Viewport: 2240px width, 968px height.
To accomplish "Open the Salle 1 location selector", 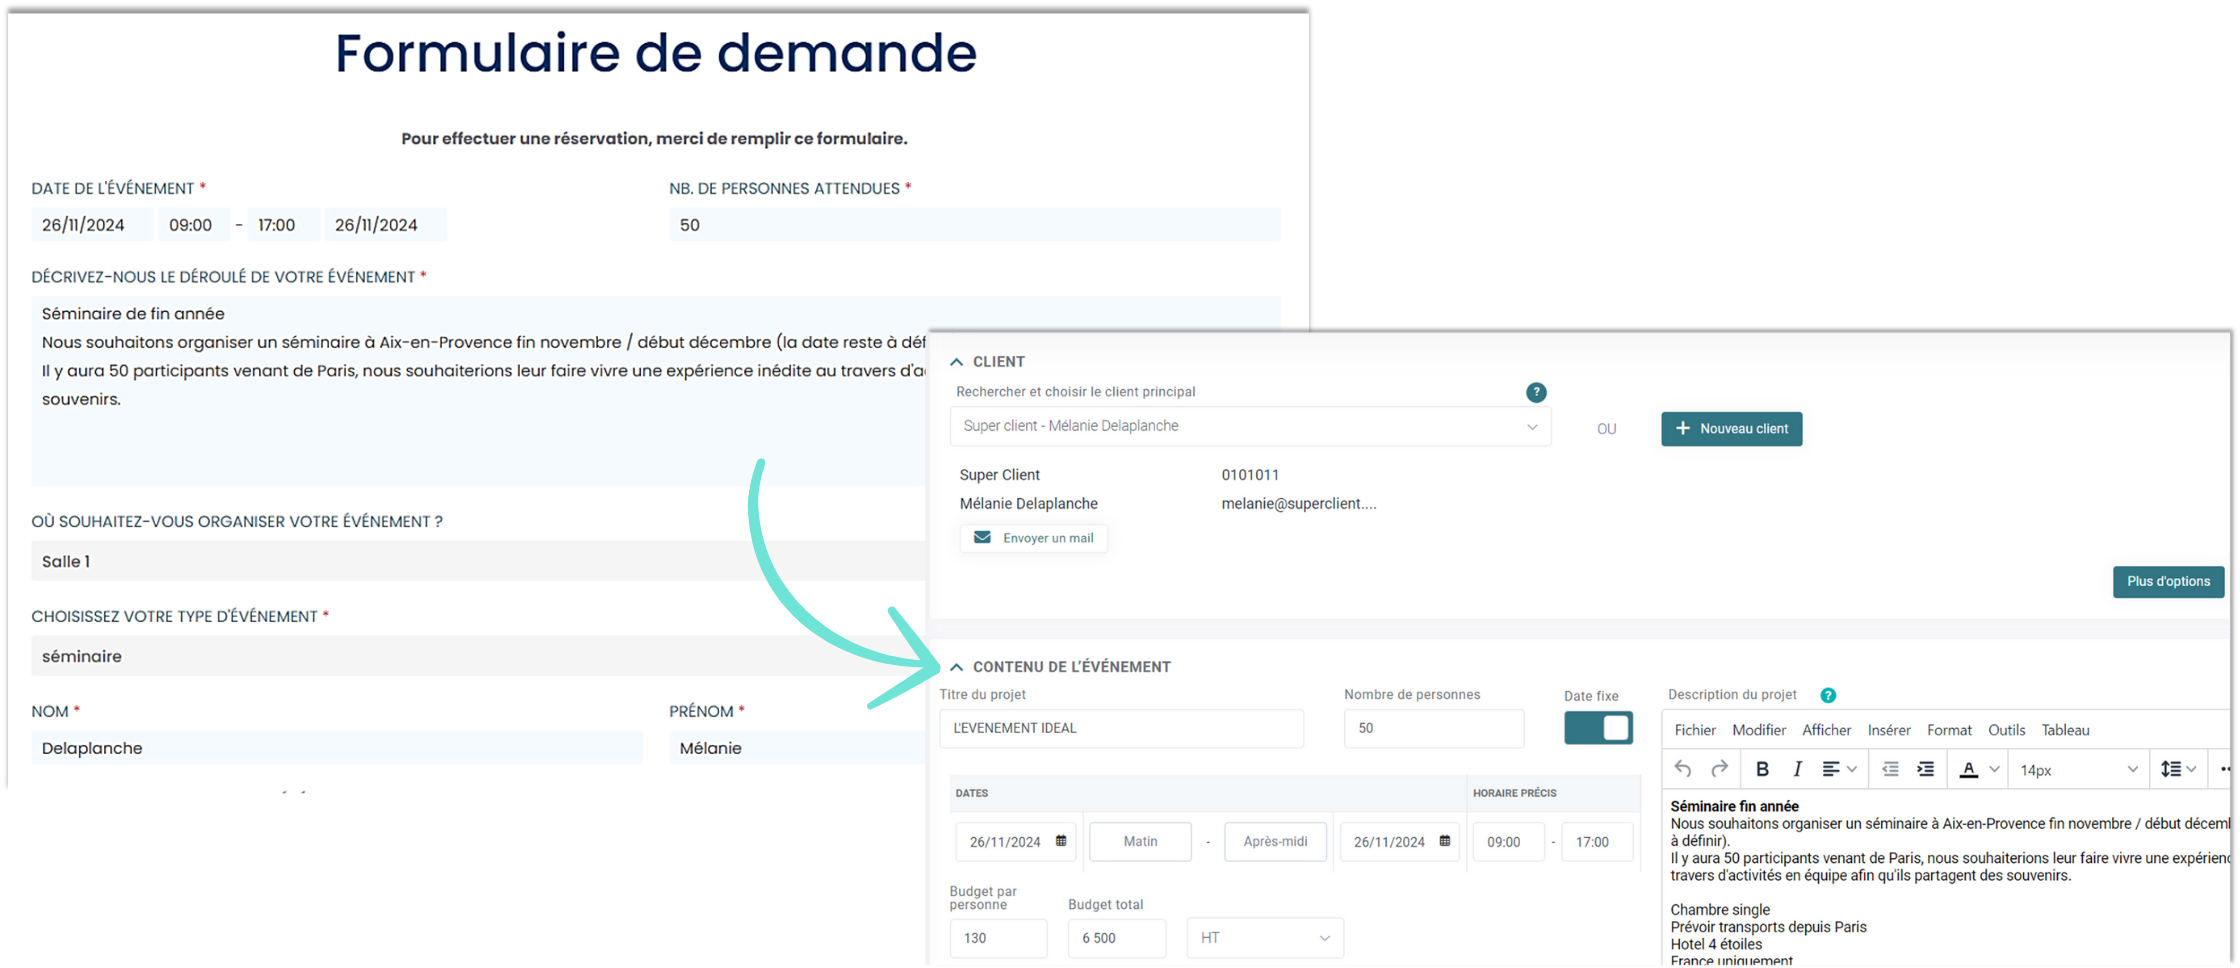I will [478, 561].
